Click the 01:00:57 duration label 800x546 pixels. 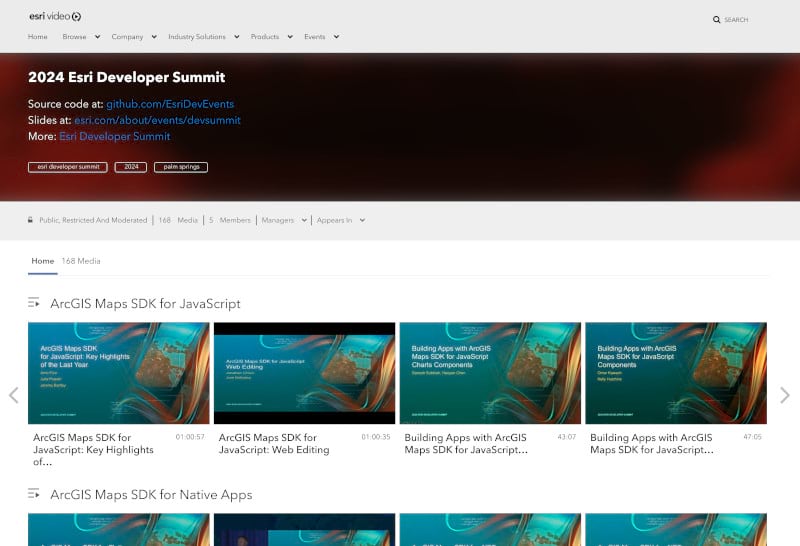coord(190,437)
